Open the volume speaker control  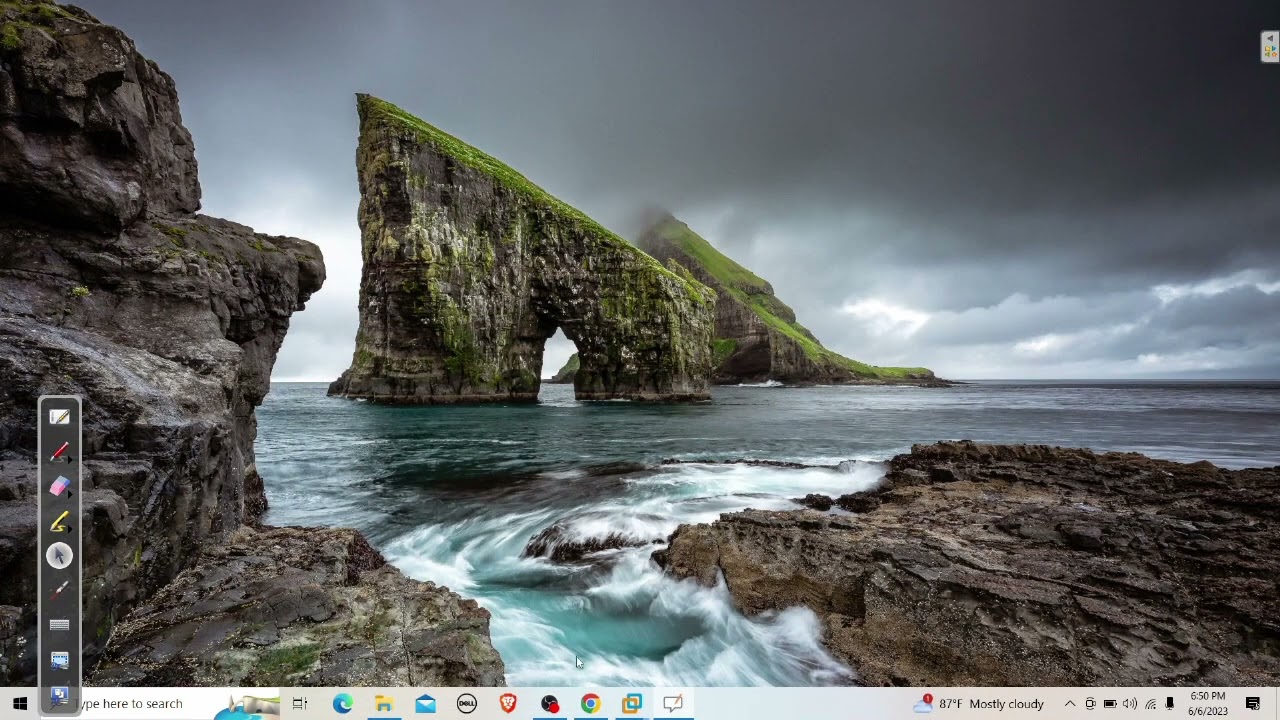1130,704
